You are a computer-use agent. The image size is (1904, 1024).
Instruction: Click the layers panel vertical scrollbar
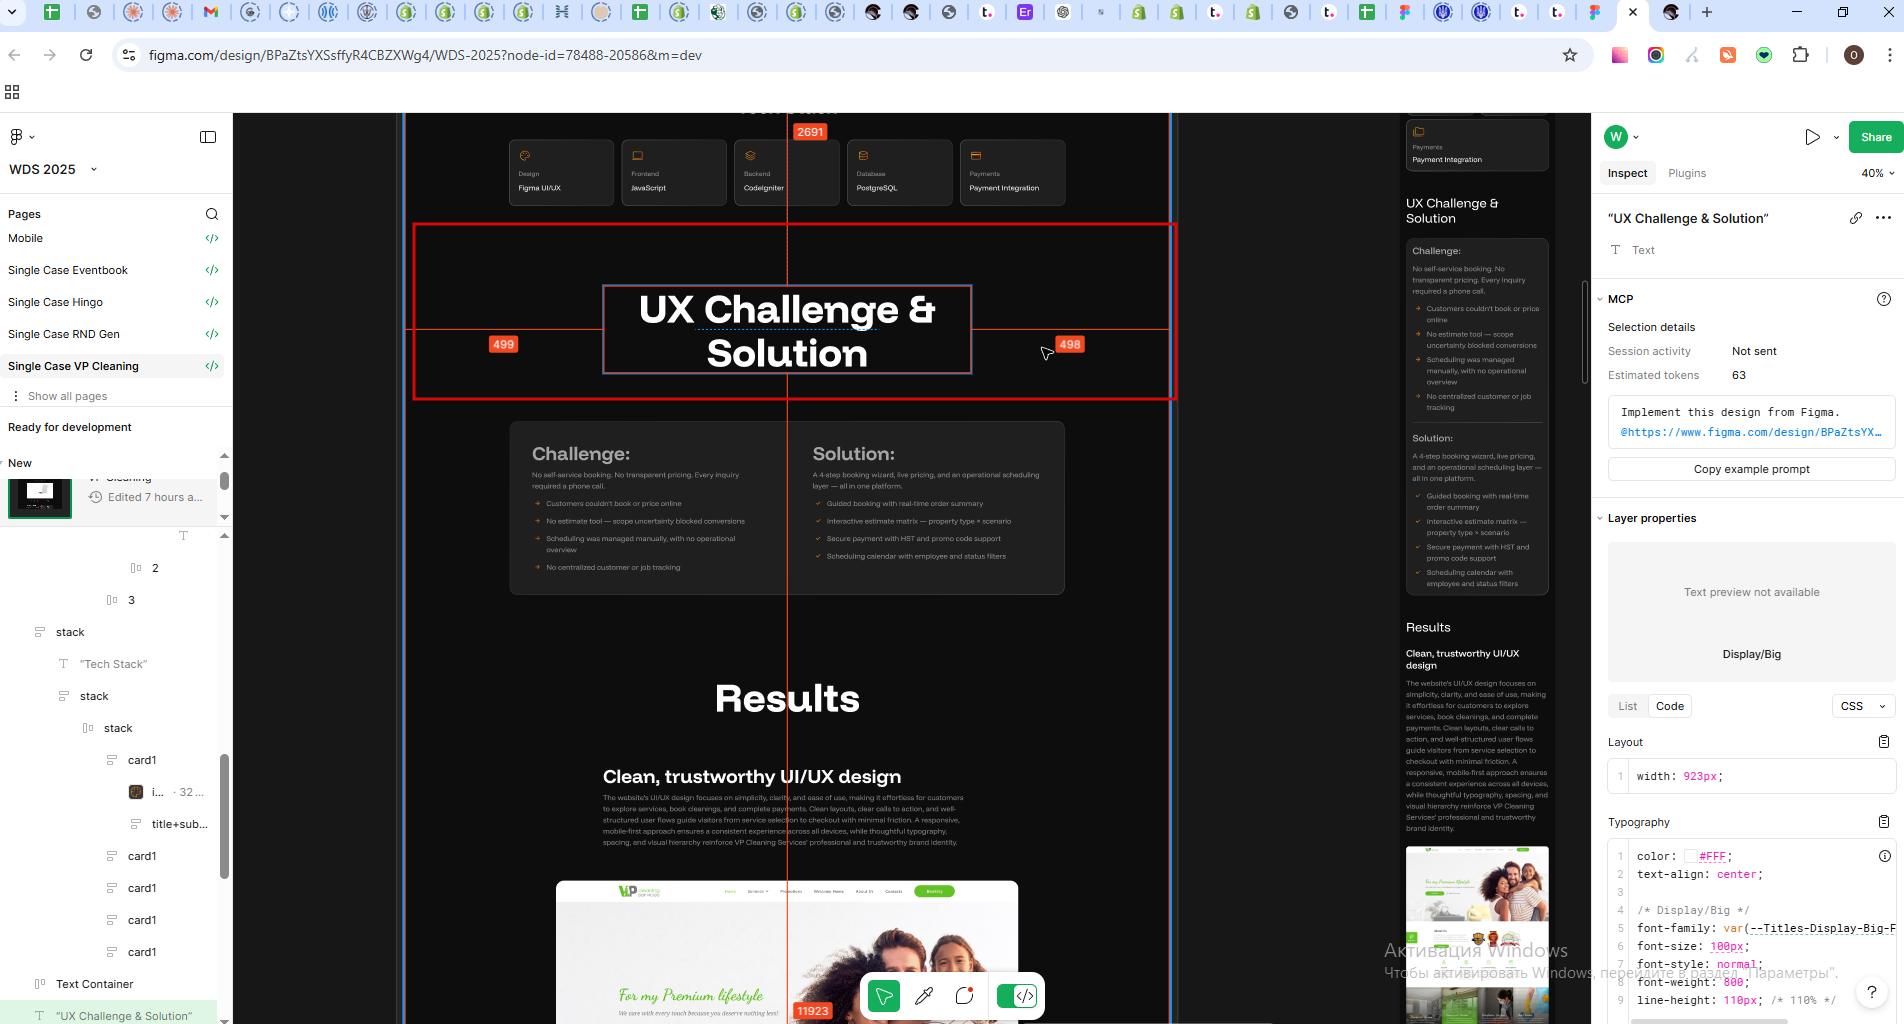224,816
